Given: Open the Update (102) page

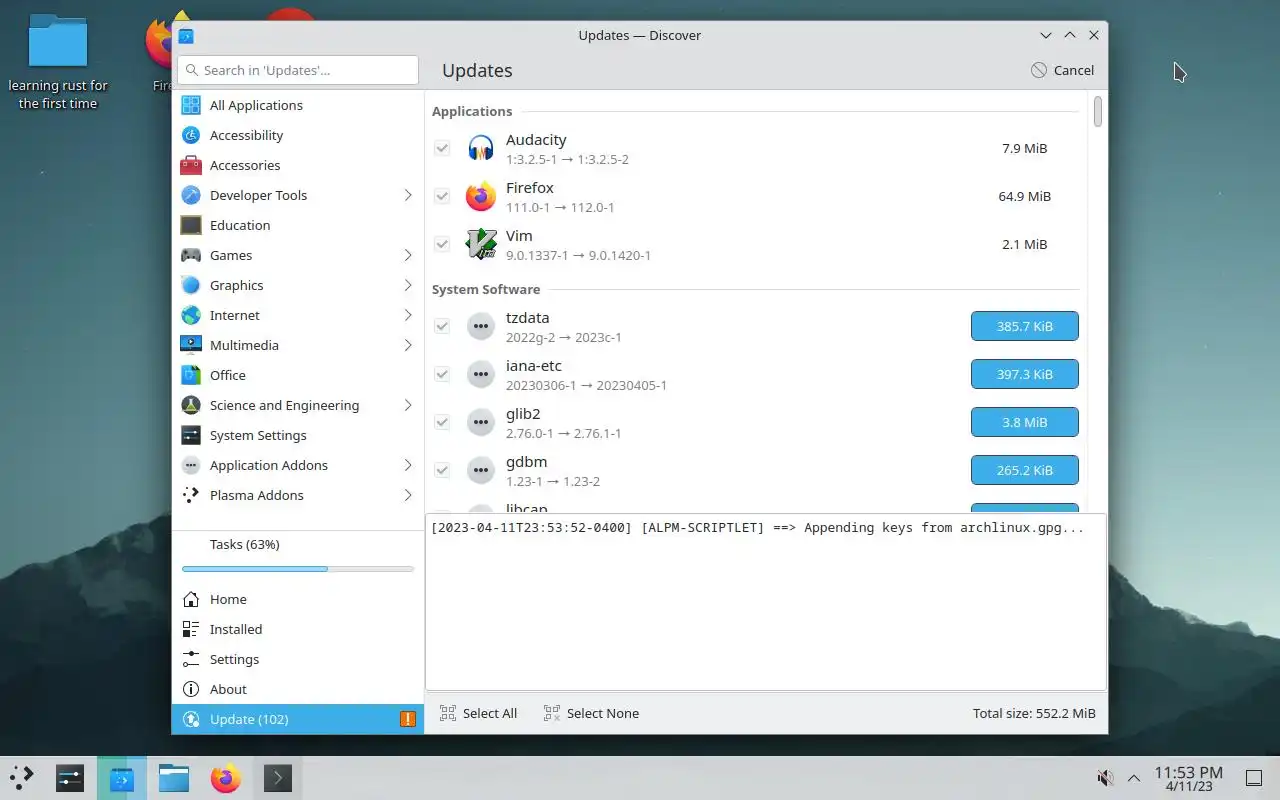Looking at the screenshot, I should [x=298, y=719].
